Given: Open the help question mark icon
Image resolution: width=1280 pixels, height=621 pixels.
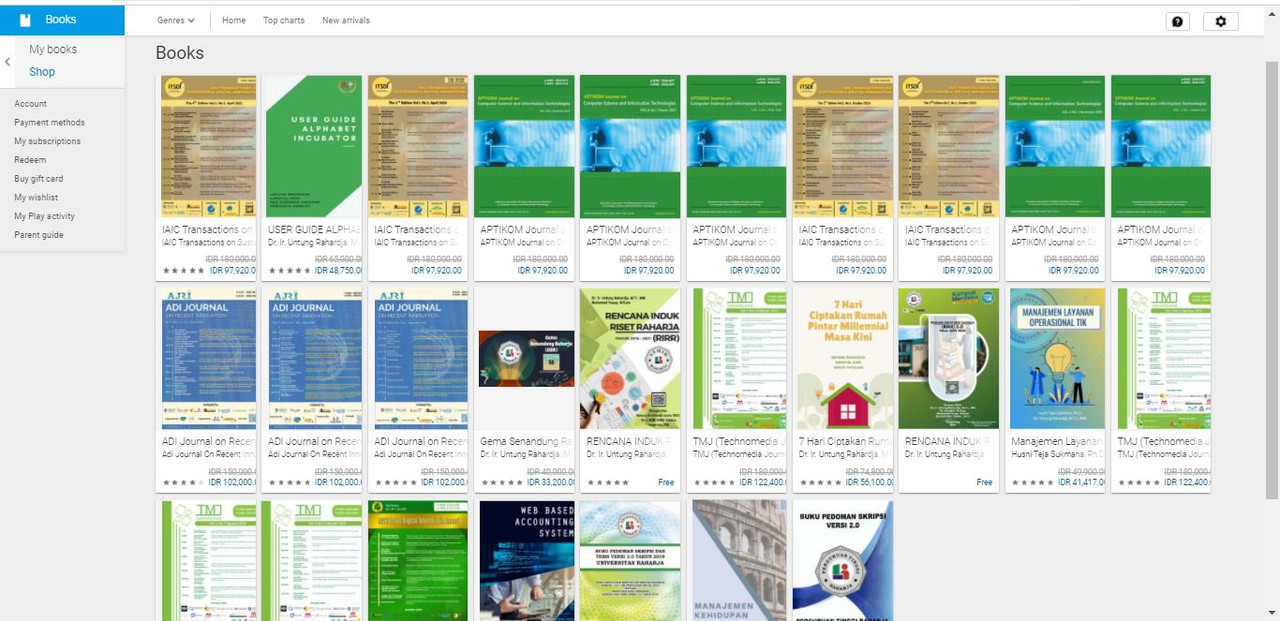Looking at the screenshot, I should pos(1178,21).
